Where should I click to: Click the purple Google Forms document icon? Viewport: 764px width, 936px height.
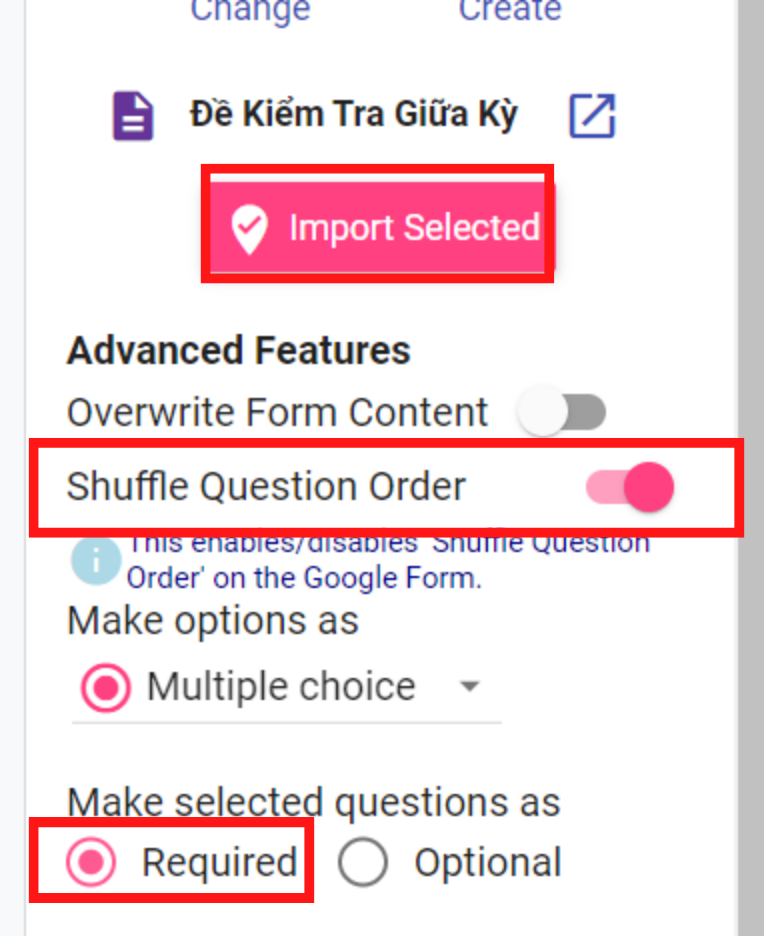coord(133,116)
